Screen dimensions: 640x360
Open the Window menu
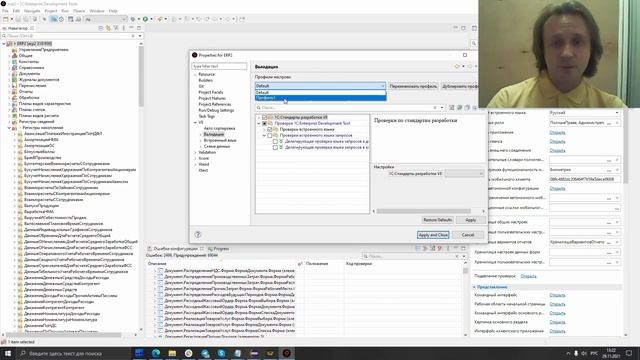[x=97, y=11]
